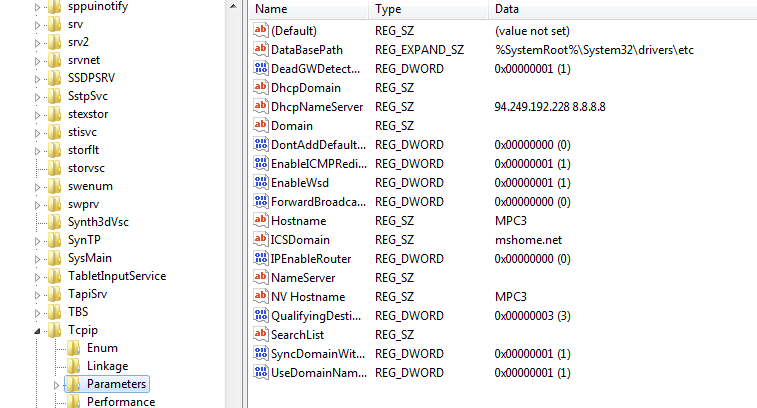Select the EnableWsd DWORD icon
757x408 pixels.
tap(261, 183)
